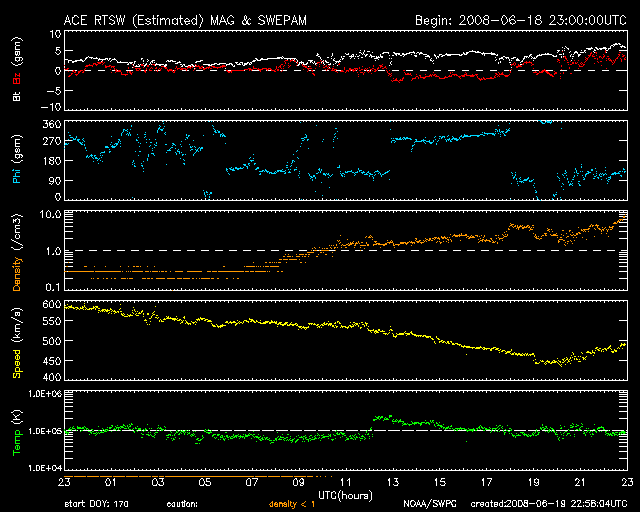
Task: Click the 'start DOY: 170' text
Action: pyautogui.click(x=96, y=504)
